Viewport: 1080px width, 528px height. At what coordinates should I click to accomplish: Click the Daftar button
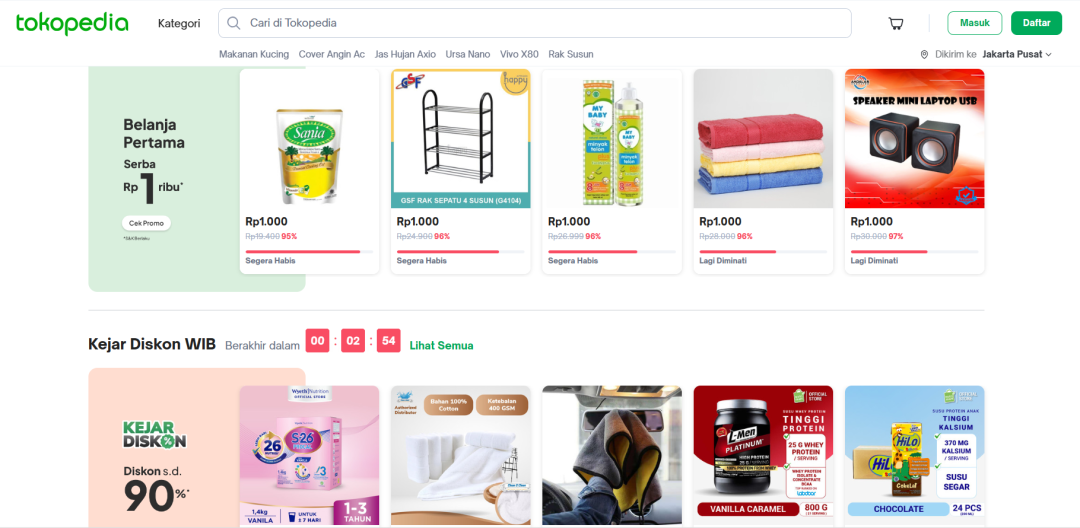pyautogui.click(x=1036, y=23)
